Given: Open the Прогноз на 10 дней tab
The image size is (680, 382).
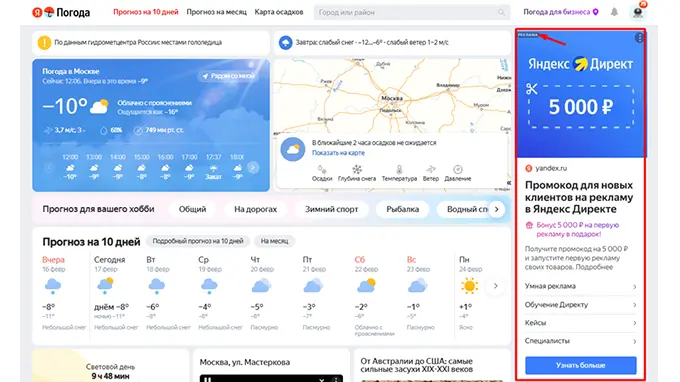Looking at the screenshot, I should point(146,12).
